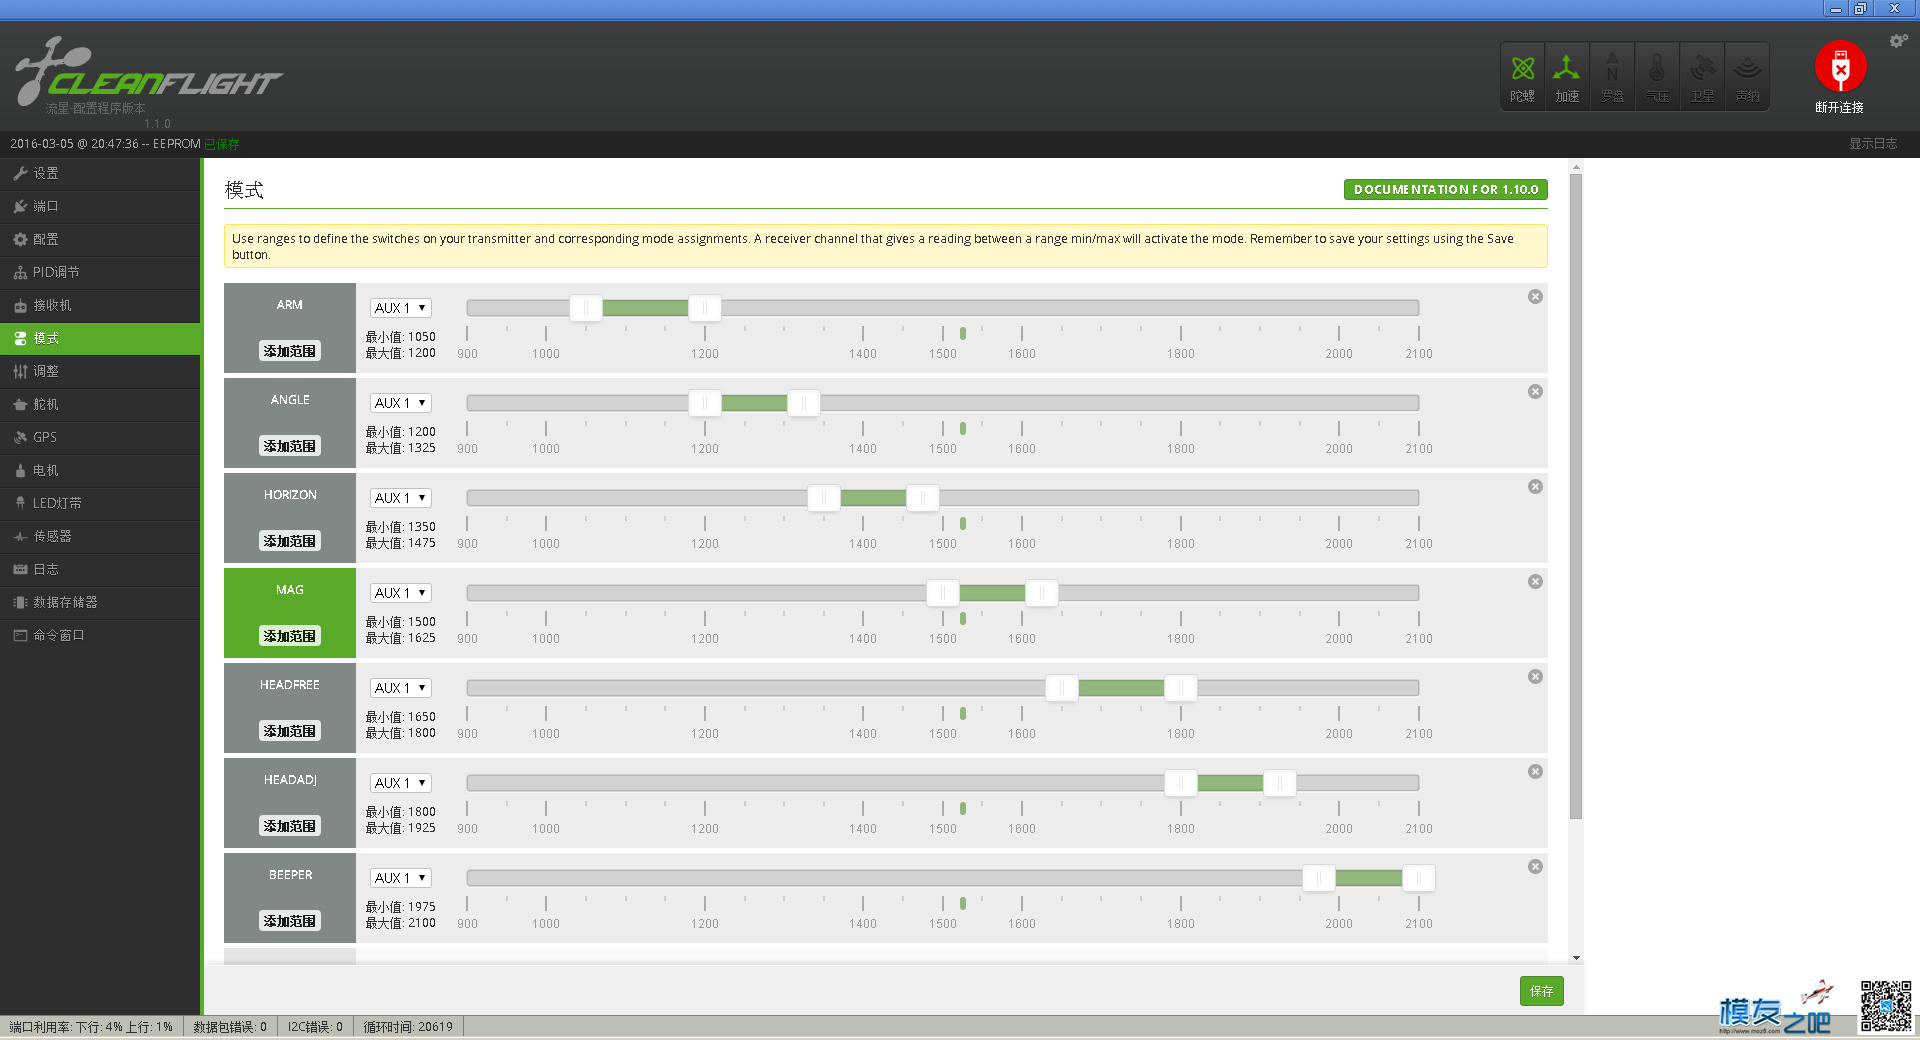Open the 配置 configuration tab
The width and height of the screenshot is (1920, 1040).
[x=100, y=239]
